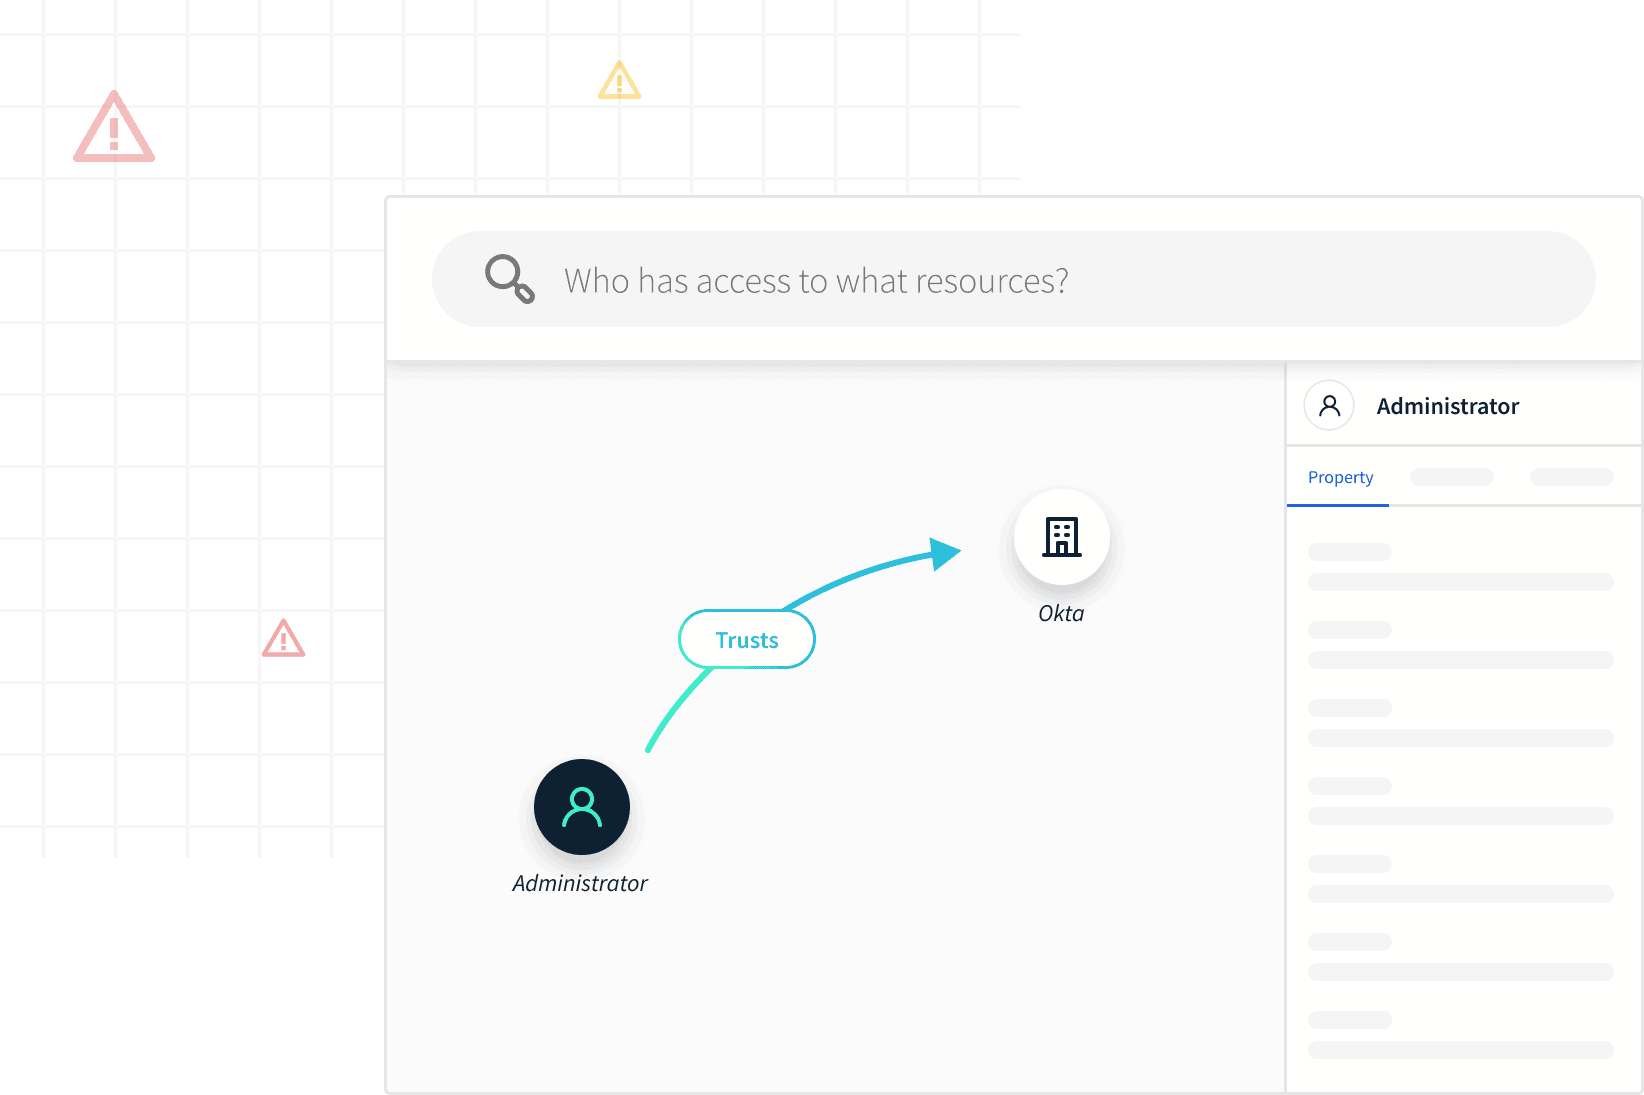Click the small red warning triangle
1644x1095 pixels.
pos(283,638)
